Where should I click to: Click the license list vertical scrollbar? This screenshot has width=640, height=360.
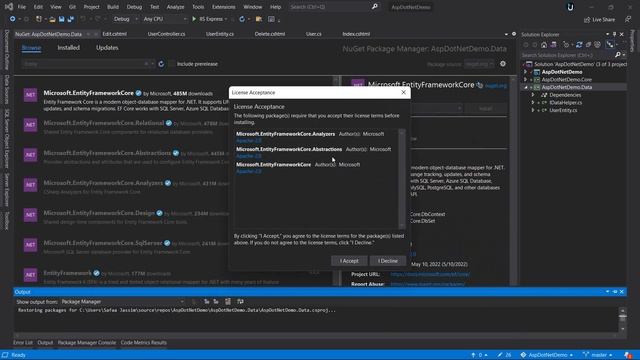pyautogui.click(x=402, y=179)
